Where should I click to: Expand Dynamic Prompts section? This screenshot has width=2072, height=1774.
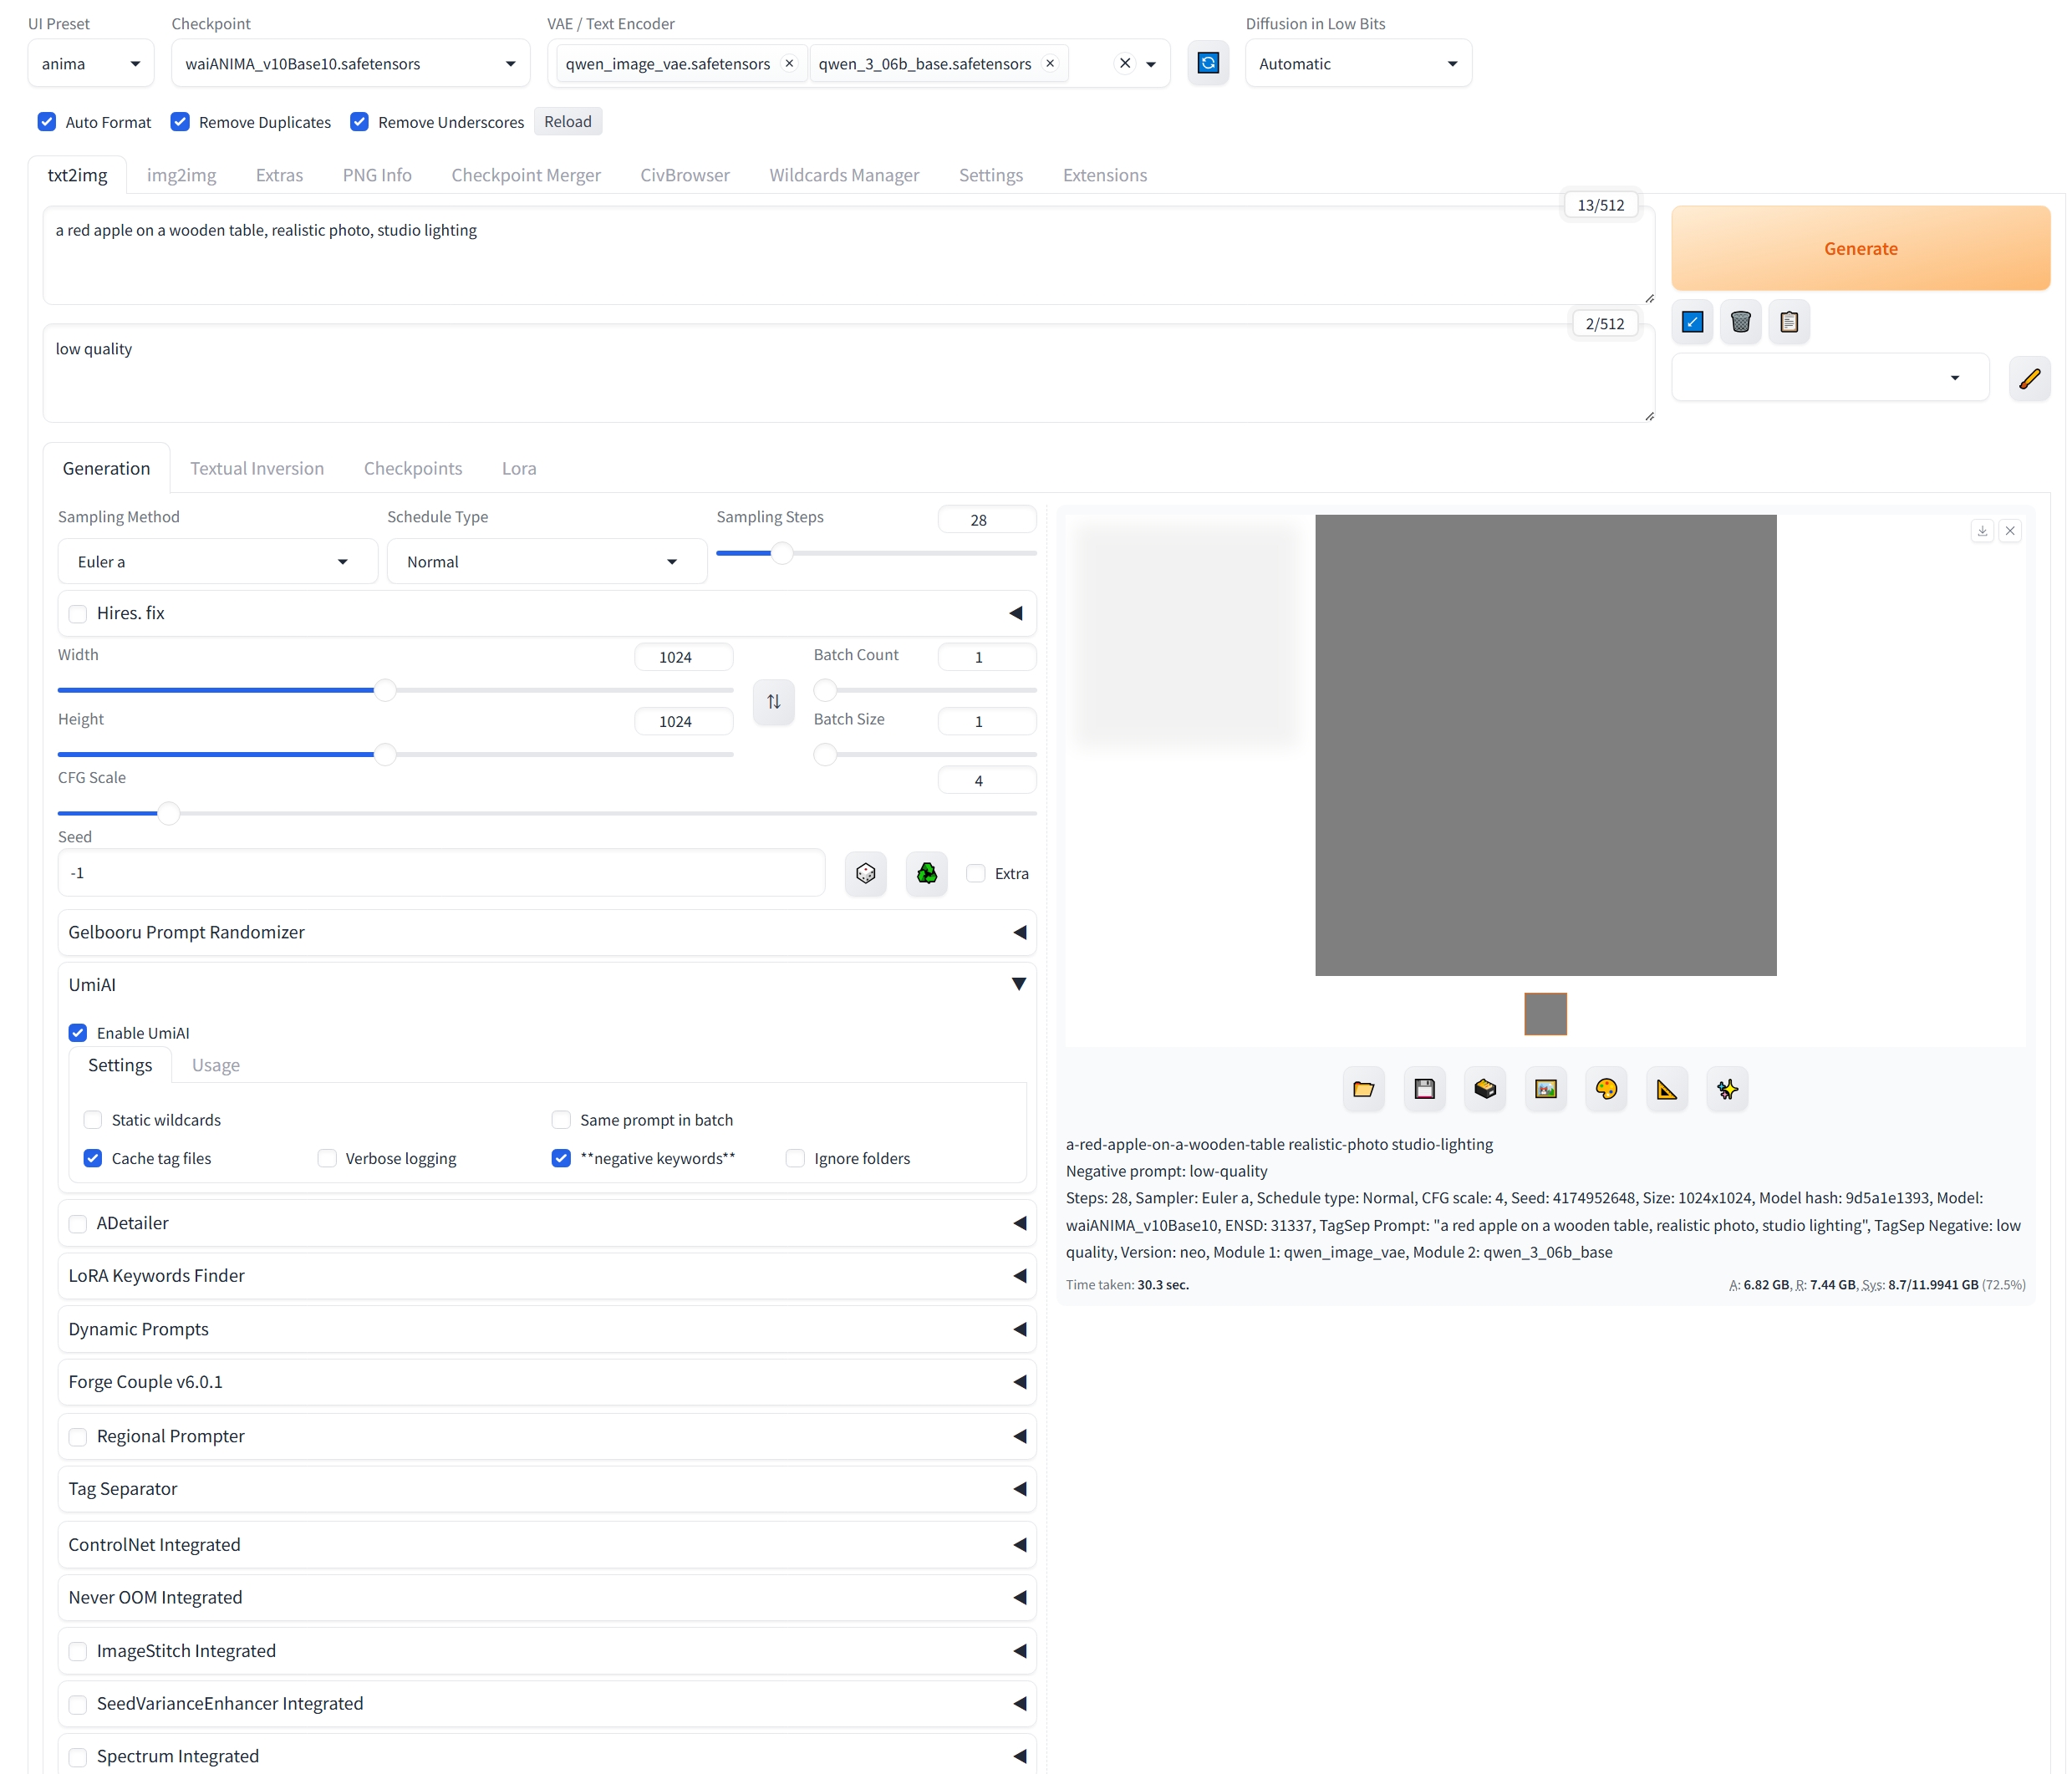[547, 1330]
